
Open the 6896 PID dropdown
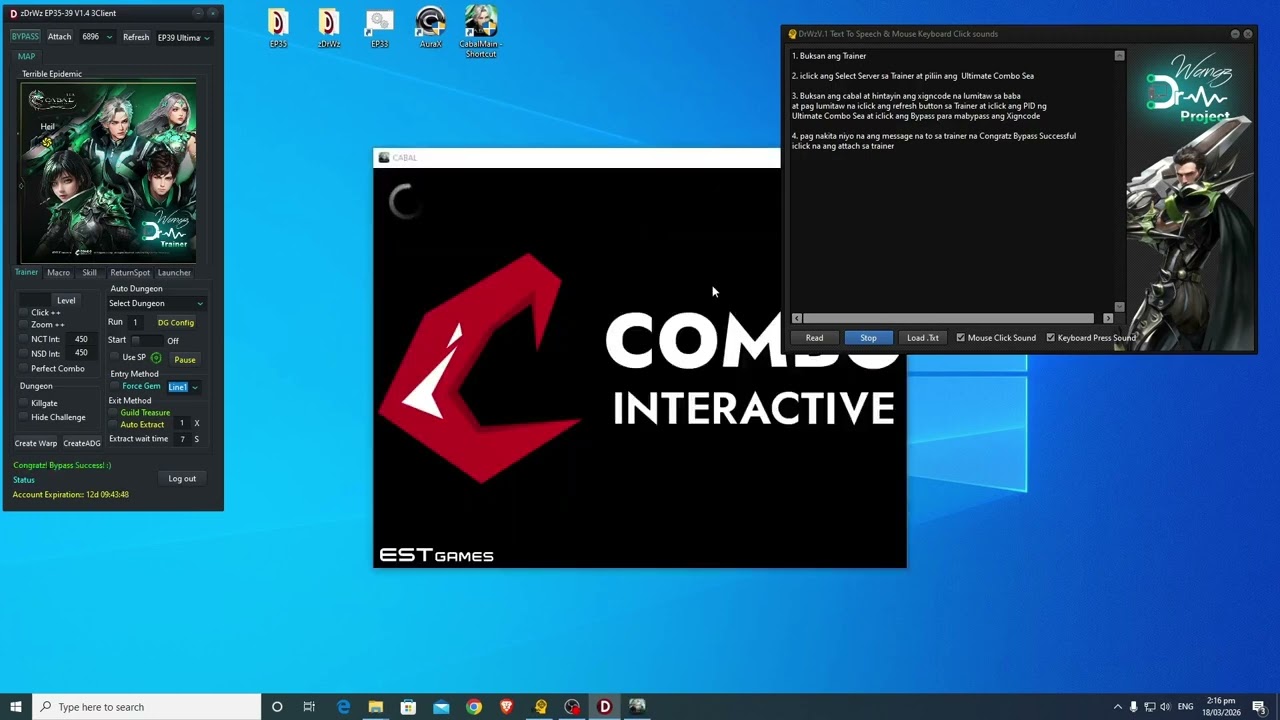tap(97, 37)
